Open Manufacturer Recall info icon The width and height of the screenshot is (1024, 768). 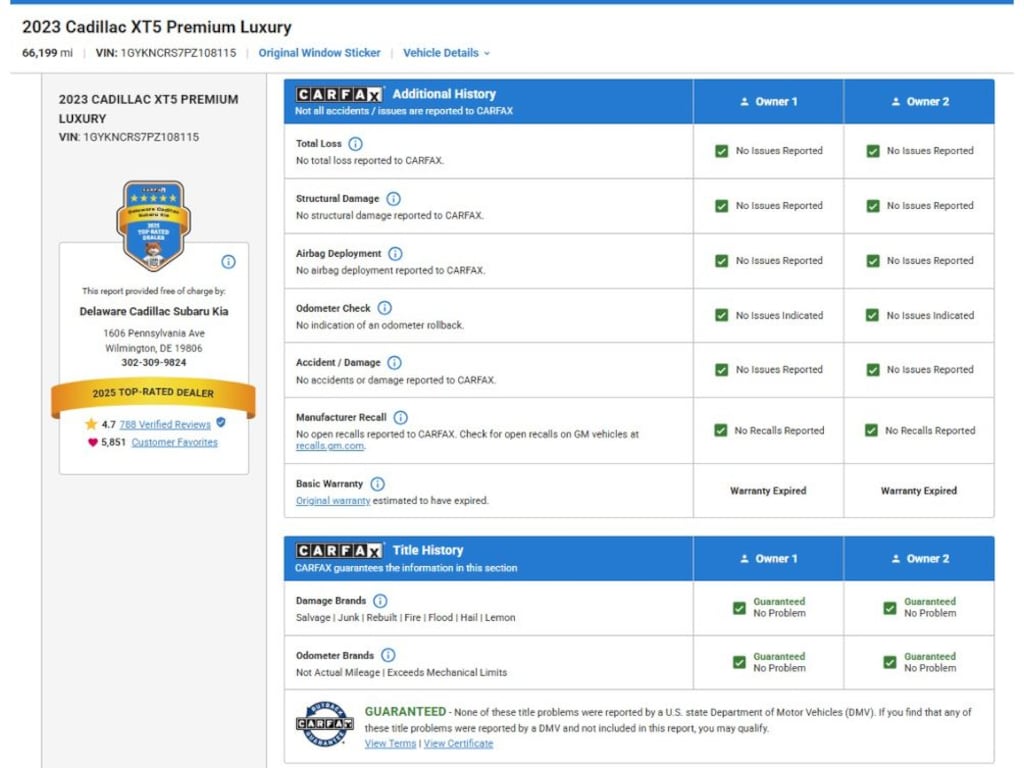point(401,417)
